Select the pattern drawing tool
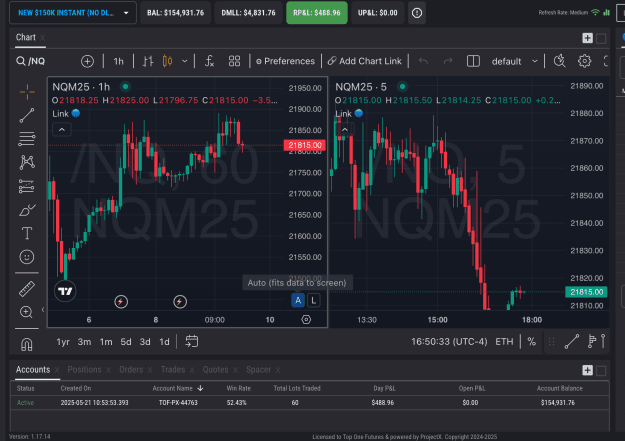 [x=27, y=162]
